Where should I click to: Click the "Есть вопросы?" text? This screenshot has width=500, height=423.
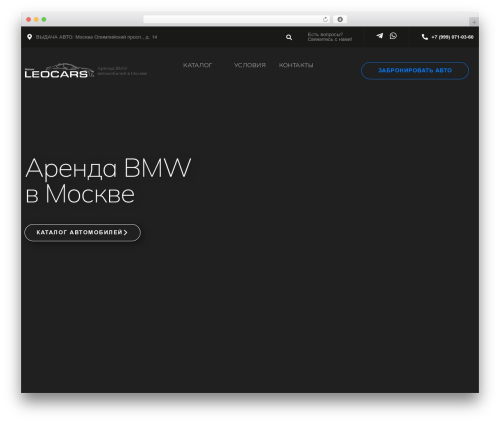point(325,34)
